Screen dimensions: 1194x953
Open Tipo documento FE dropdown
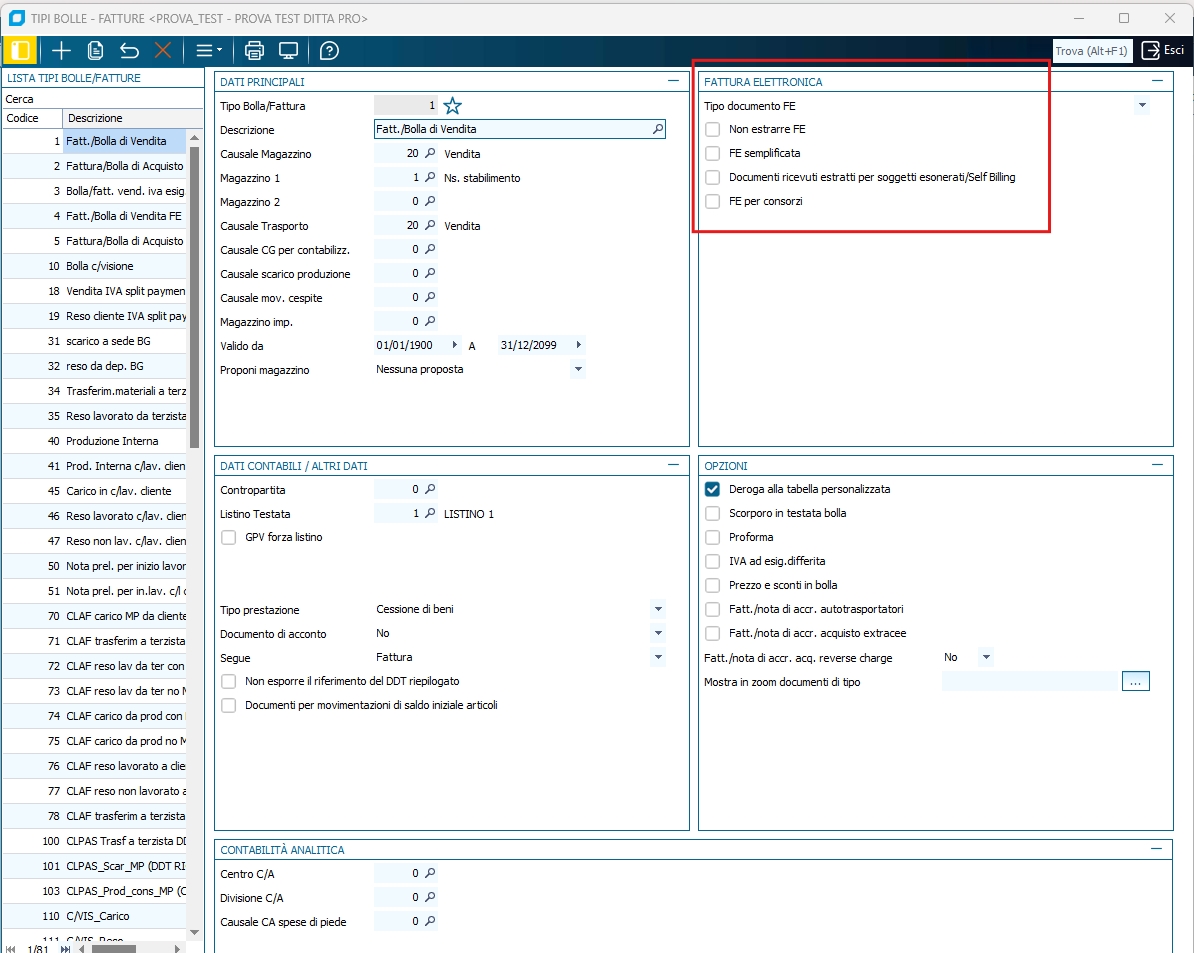[x=1142, y=105]
